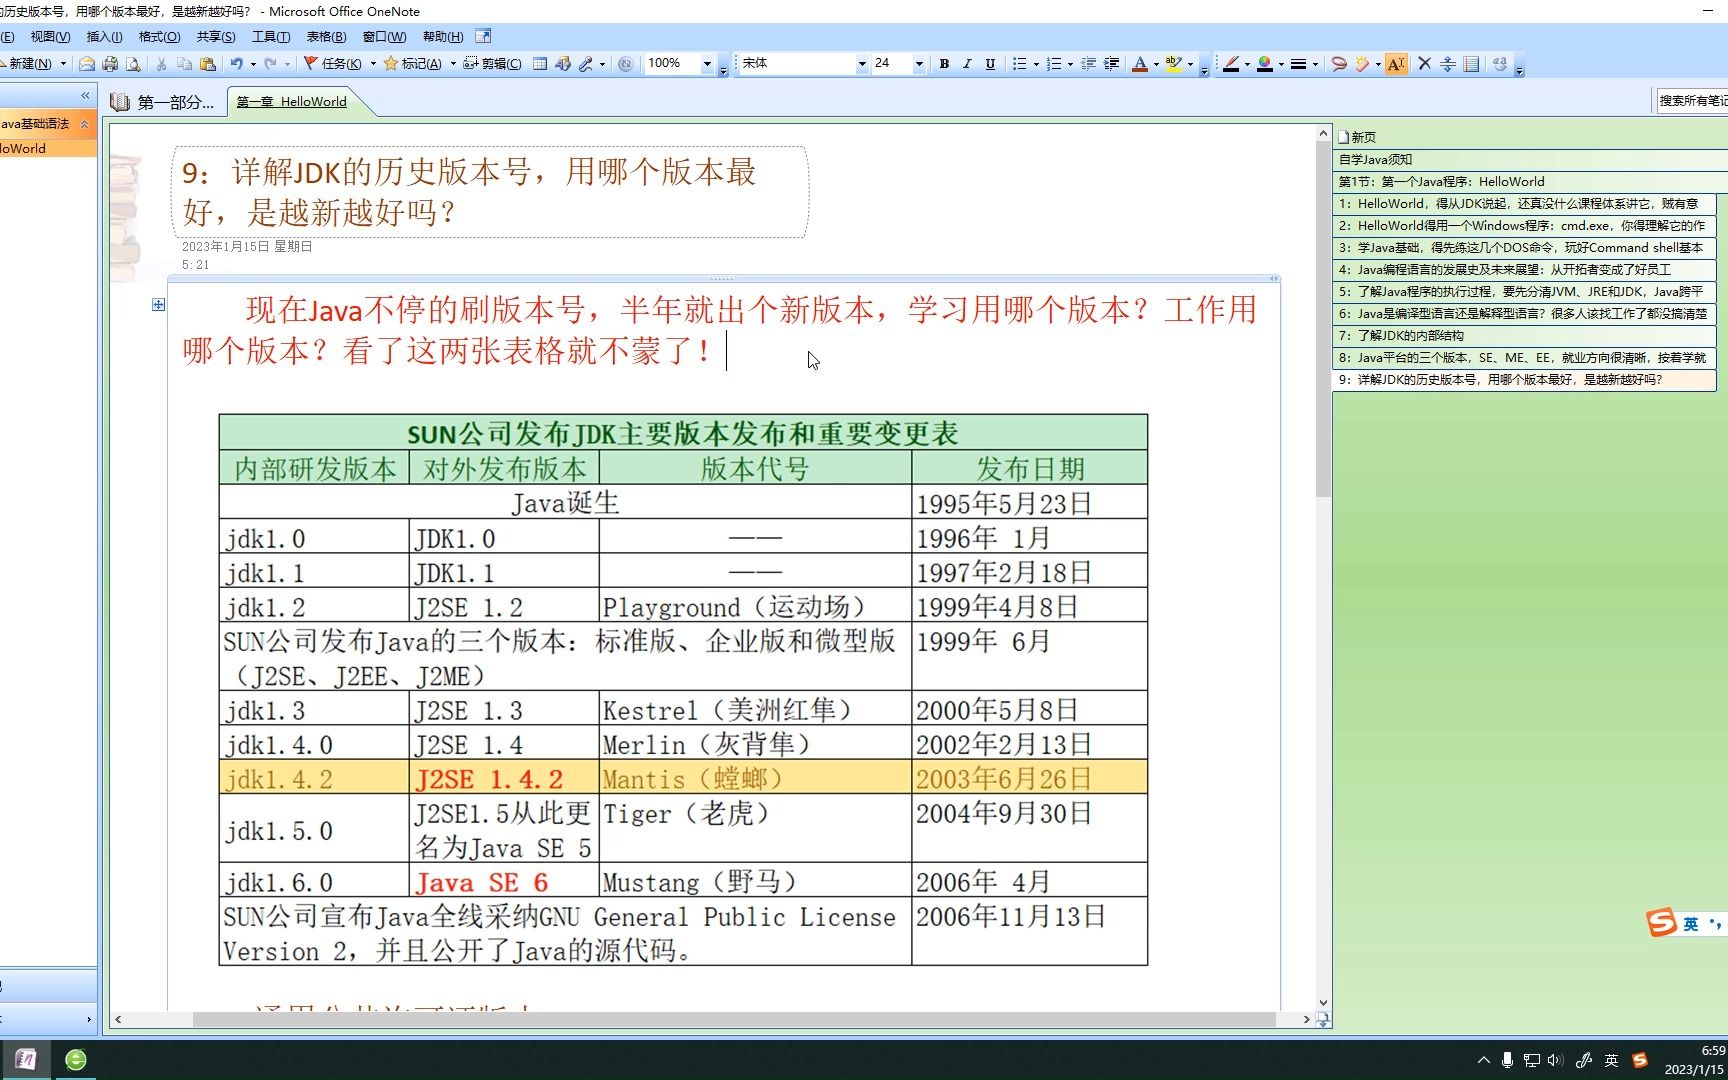
Task: Click the Paste clipboard icon
Action: 208,64
